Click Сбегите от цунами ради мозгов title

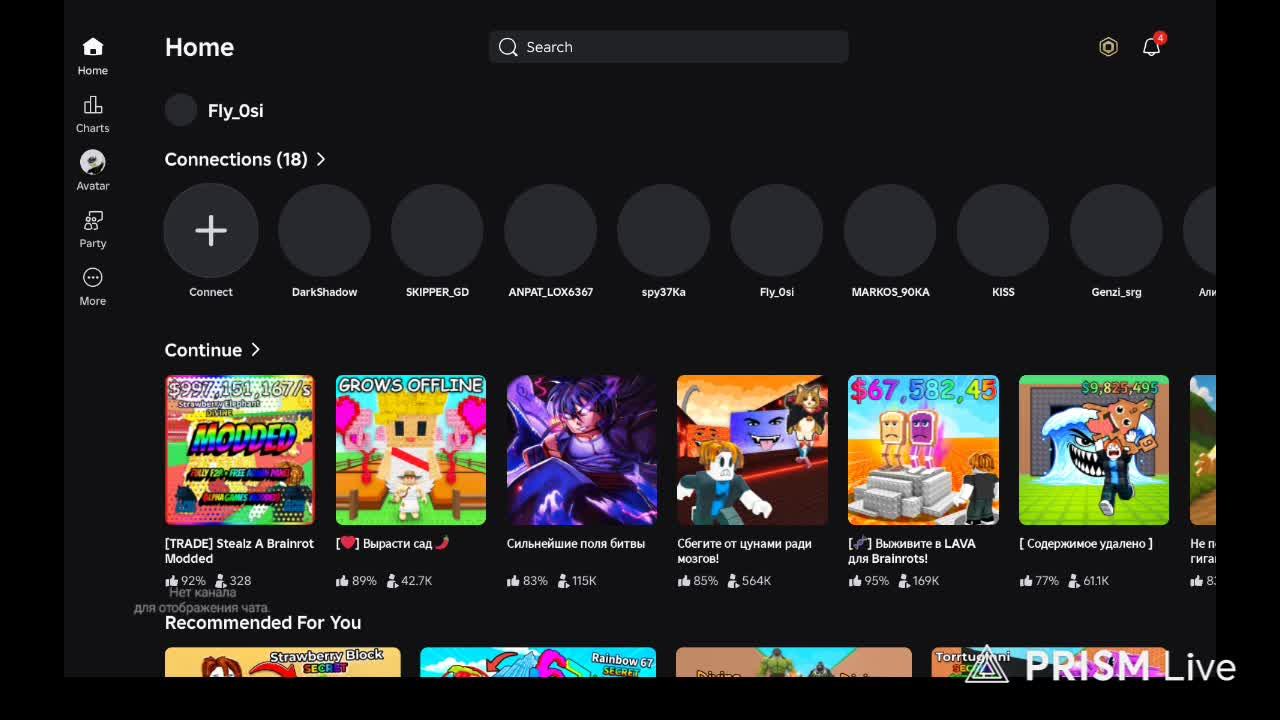(x=744, y=551)
